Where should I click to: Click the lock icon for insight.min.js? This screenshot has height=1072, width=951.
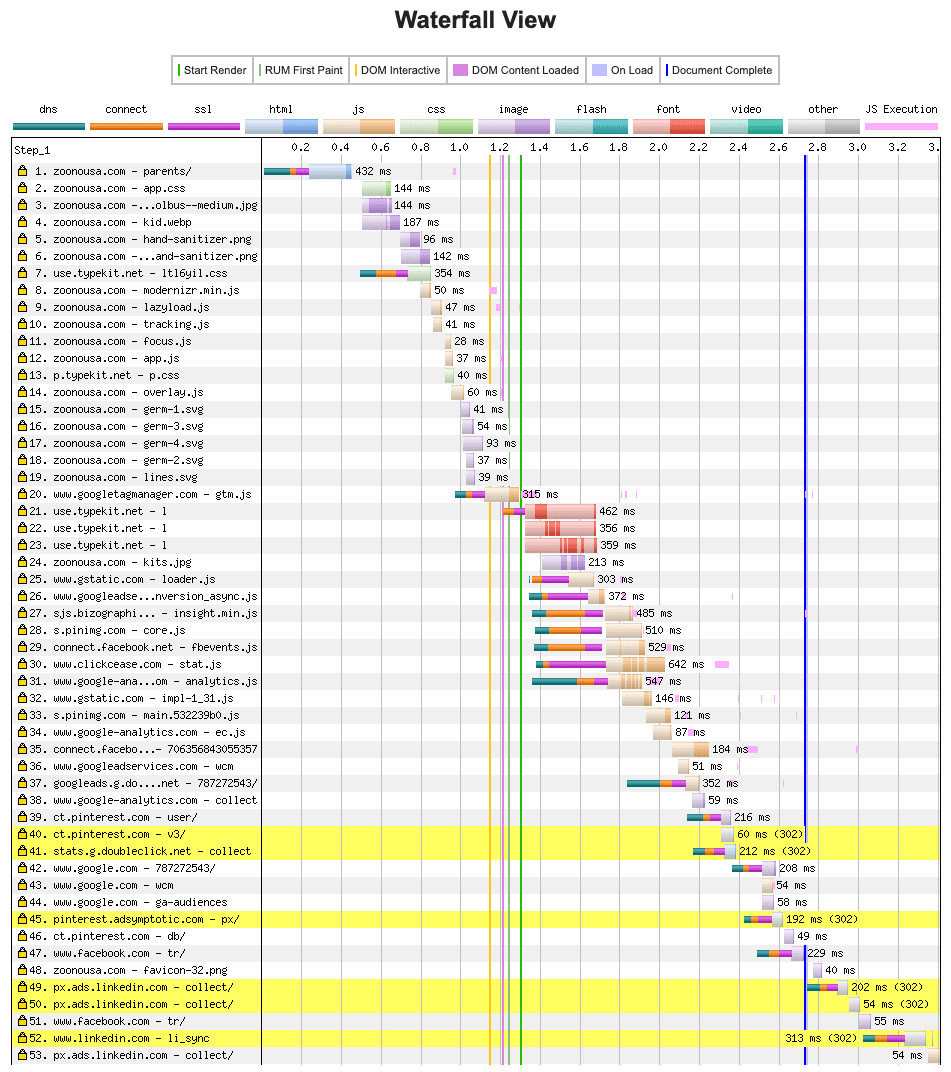coord(23,613)
